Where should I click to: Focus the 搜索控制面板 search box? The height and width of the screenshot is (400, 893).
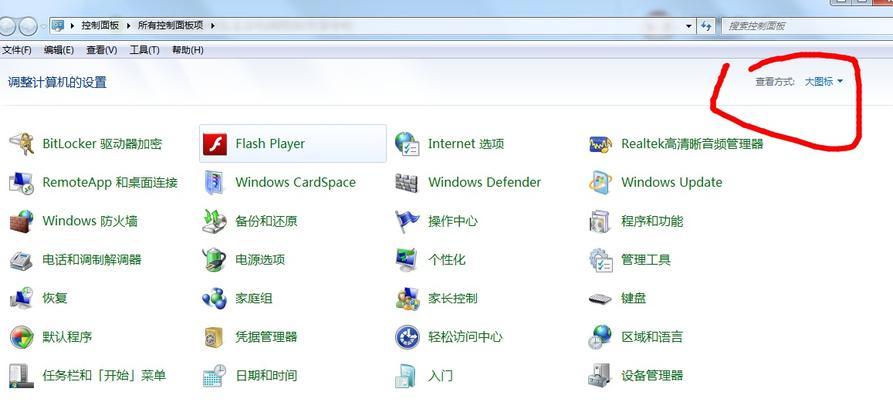coord(808,26)
